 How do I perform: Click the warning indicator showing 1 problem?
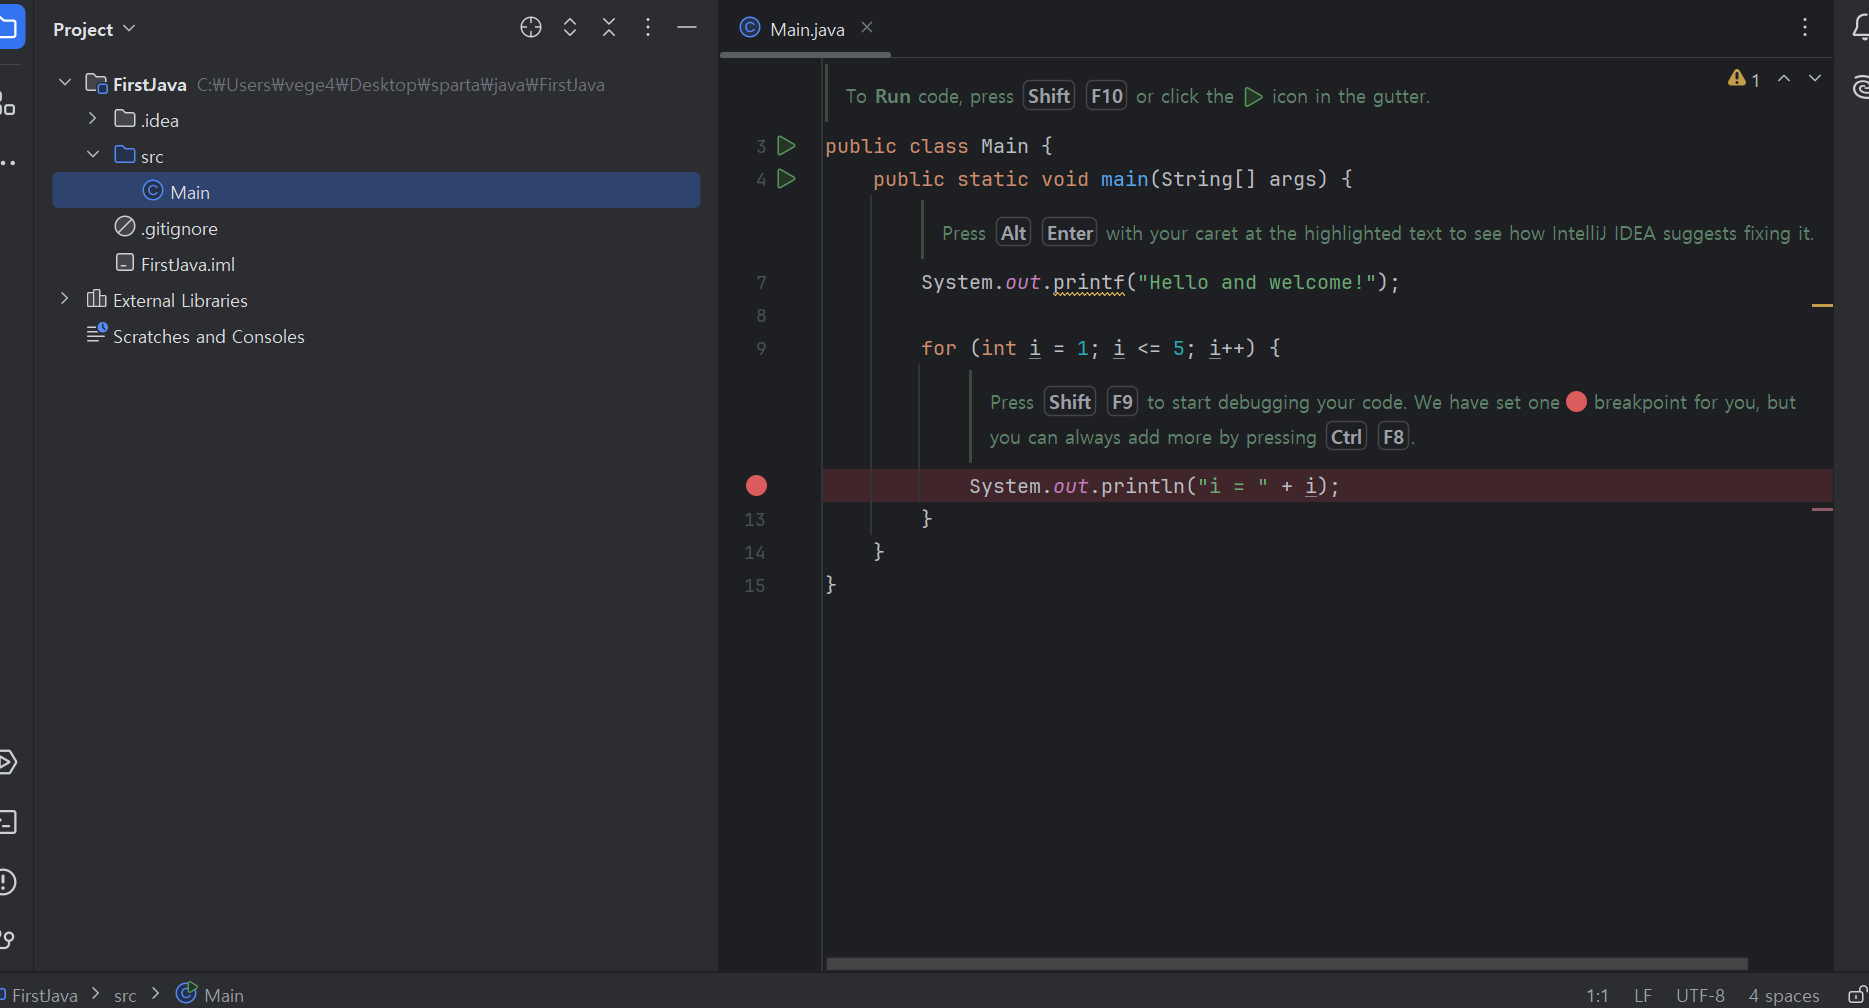click(x=1743, y=79)
